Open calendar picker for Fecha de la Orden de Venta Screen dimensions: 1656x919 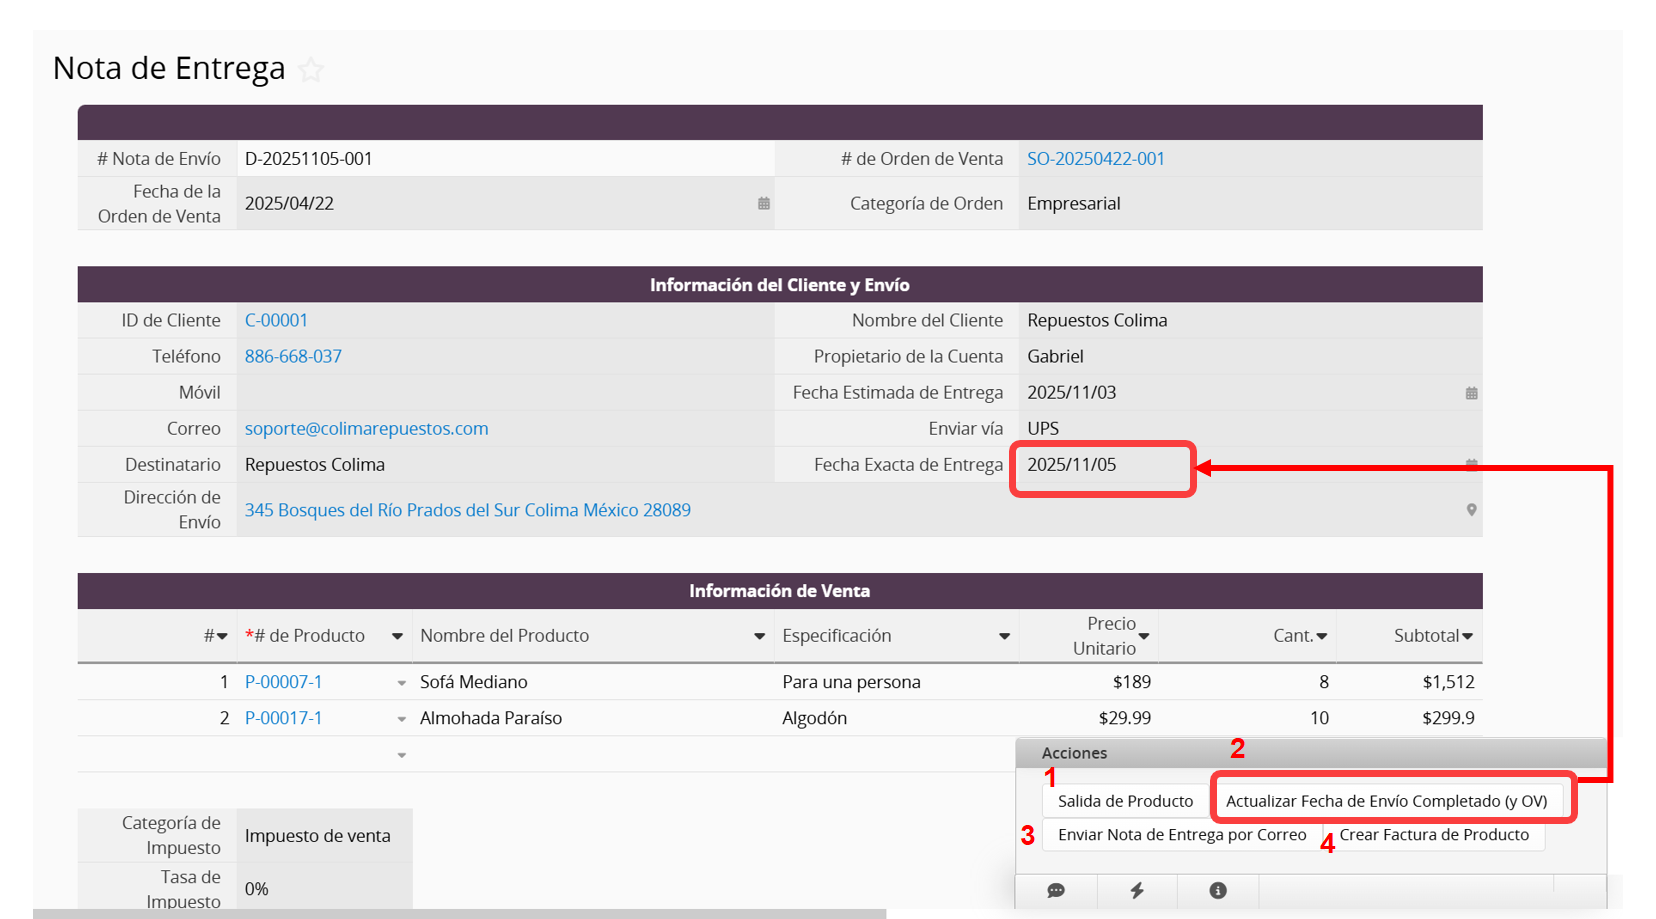(x=763, y=204)
